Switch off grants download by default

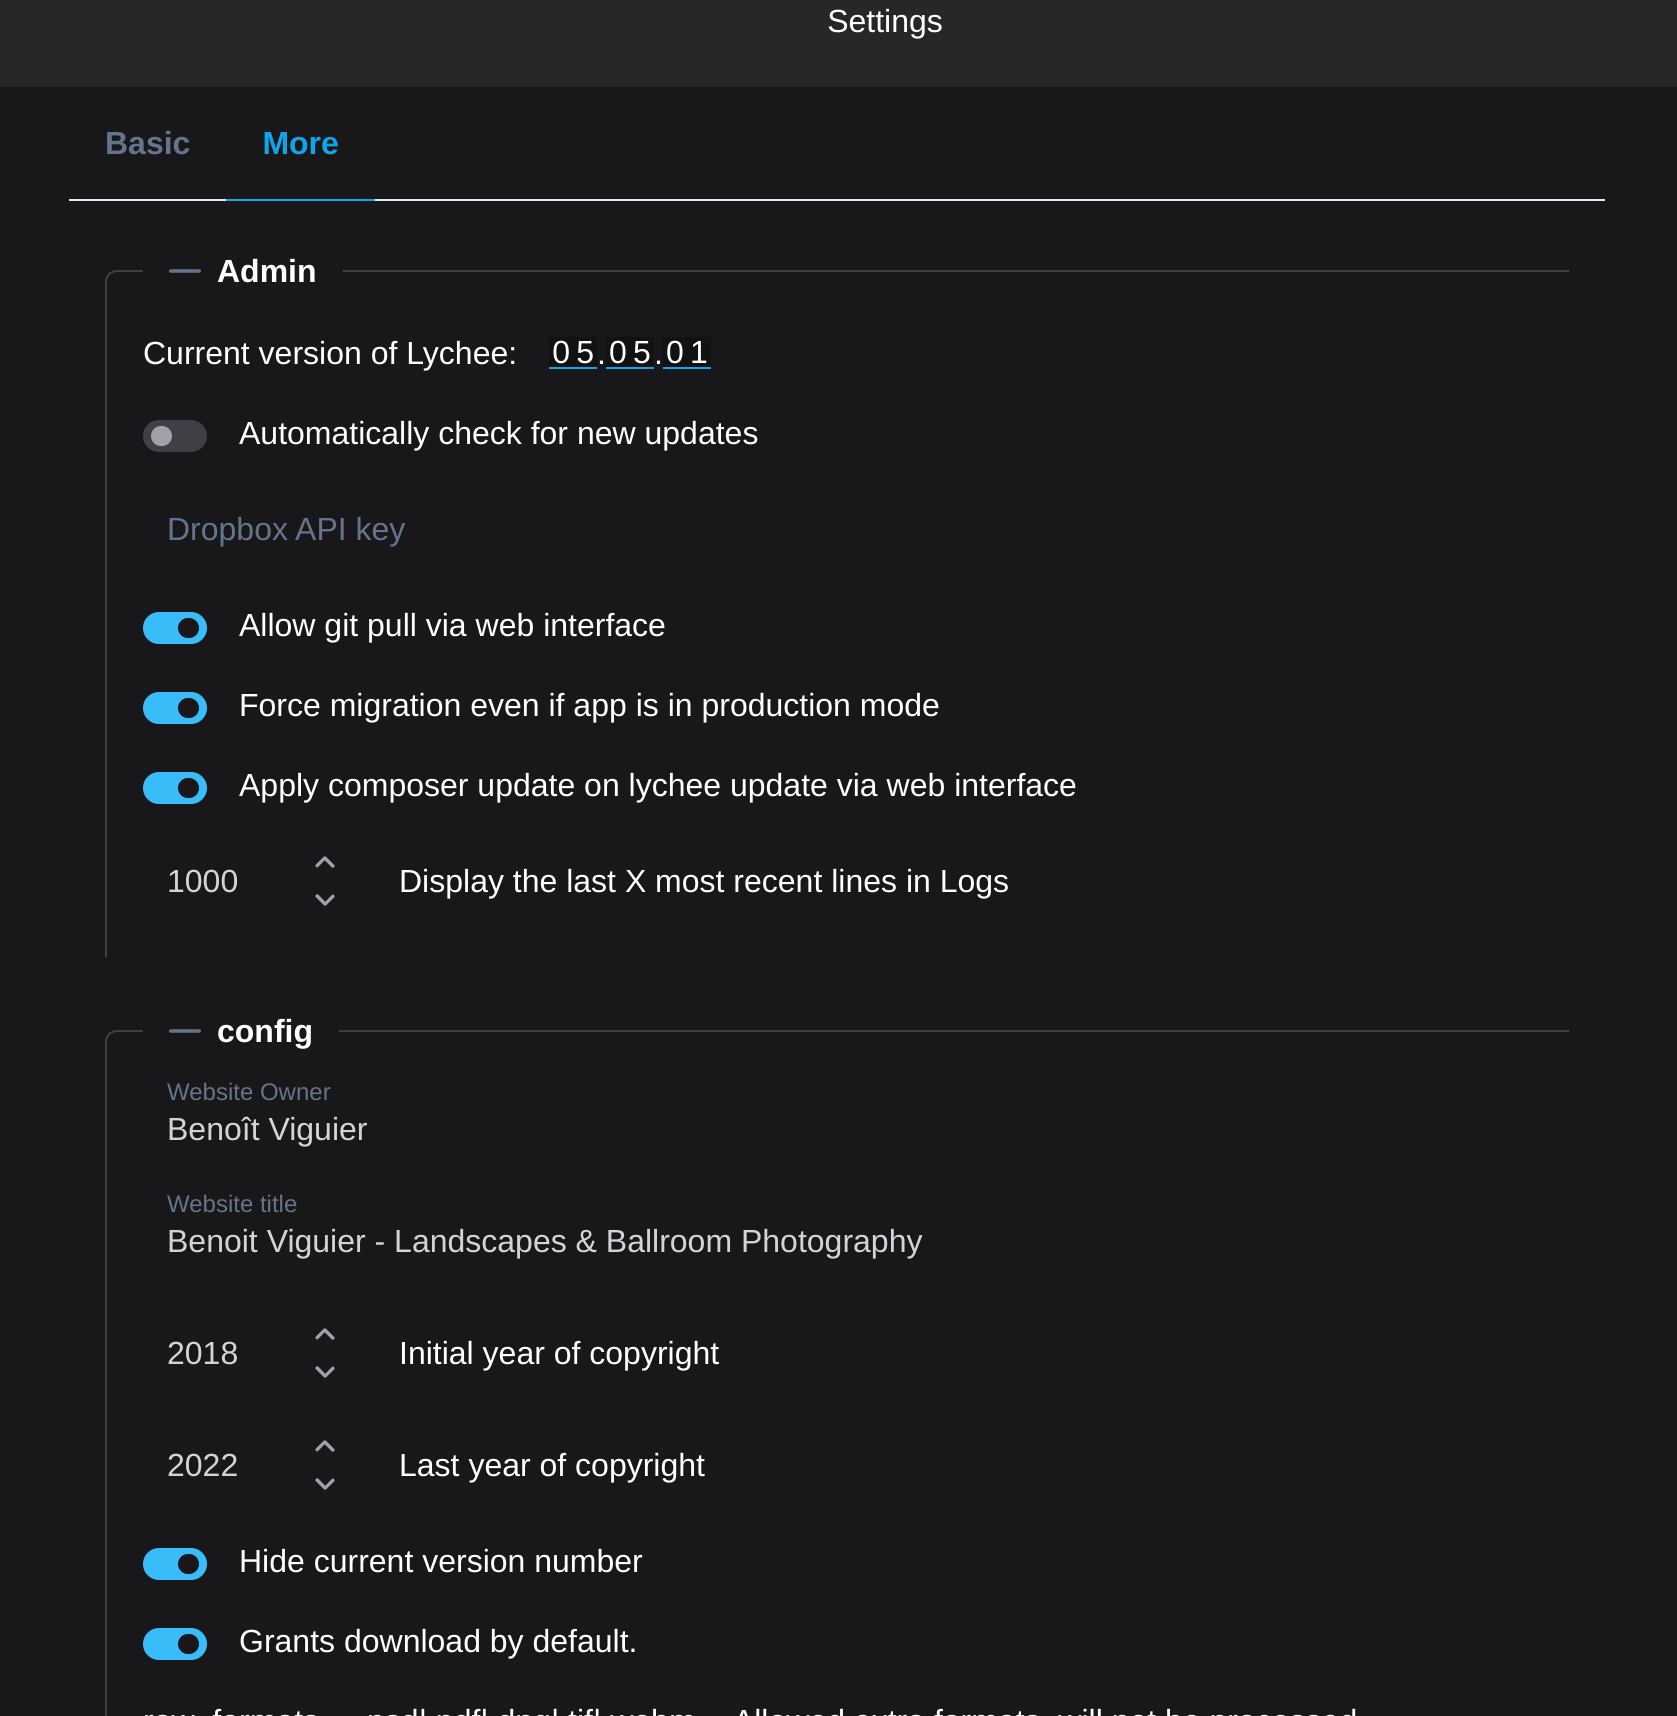[x=175, y=1644]
